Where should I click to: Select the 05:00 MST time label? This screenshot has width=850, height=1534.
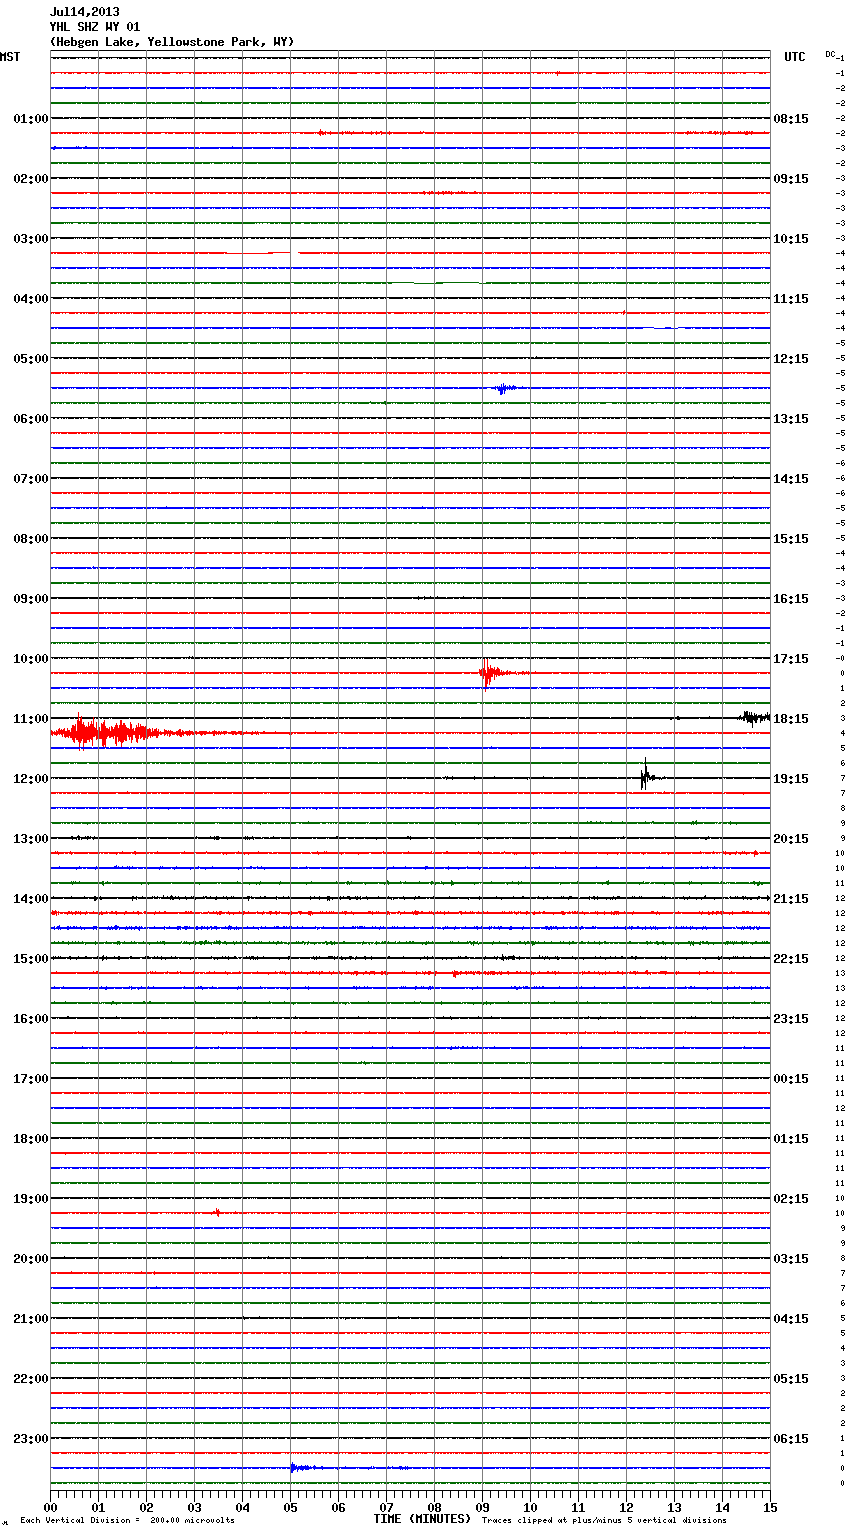click(x=30, y=359)
